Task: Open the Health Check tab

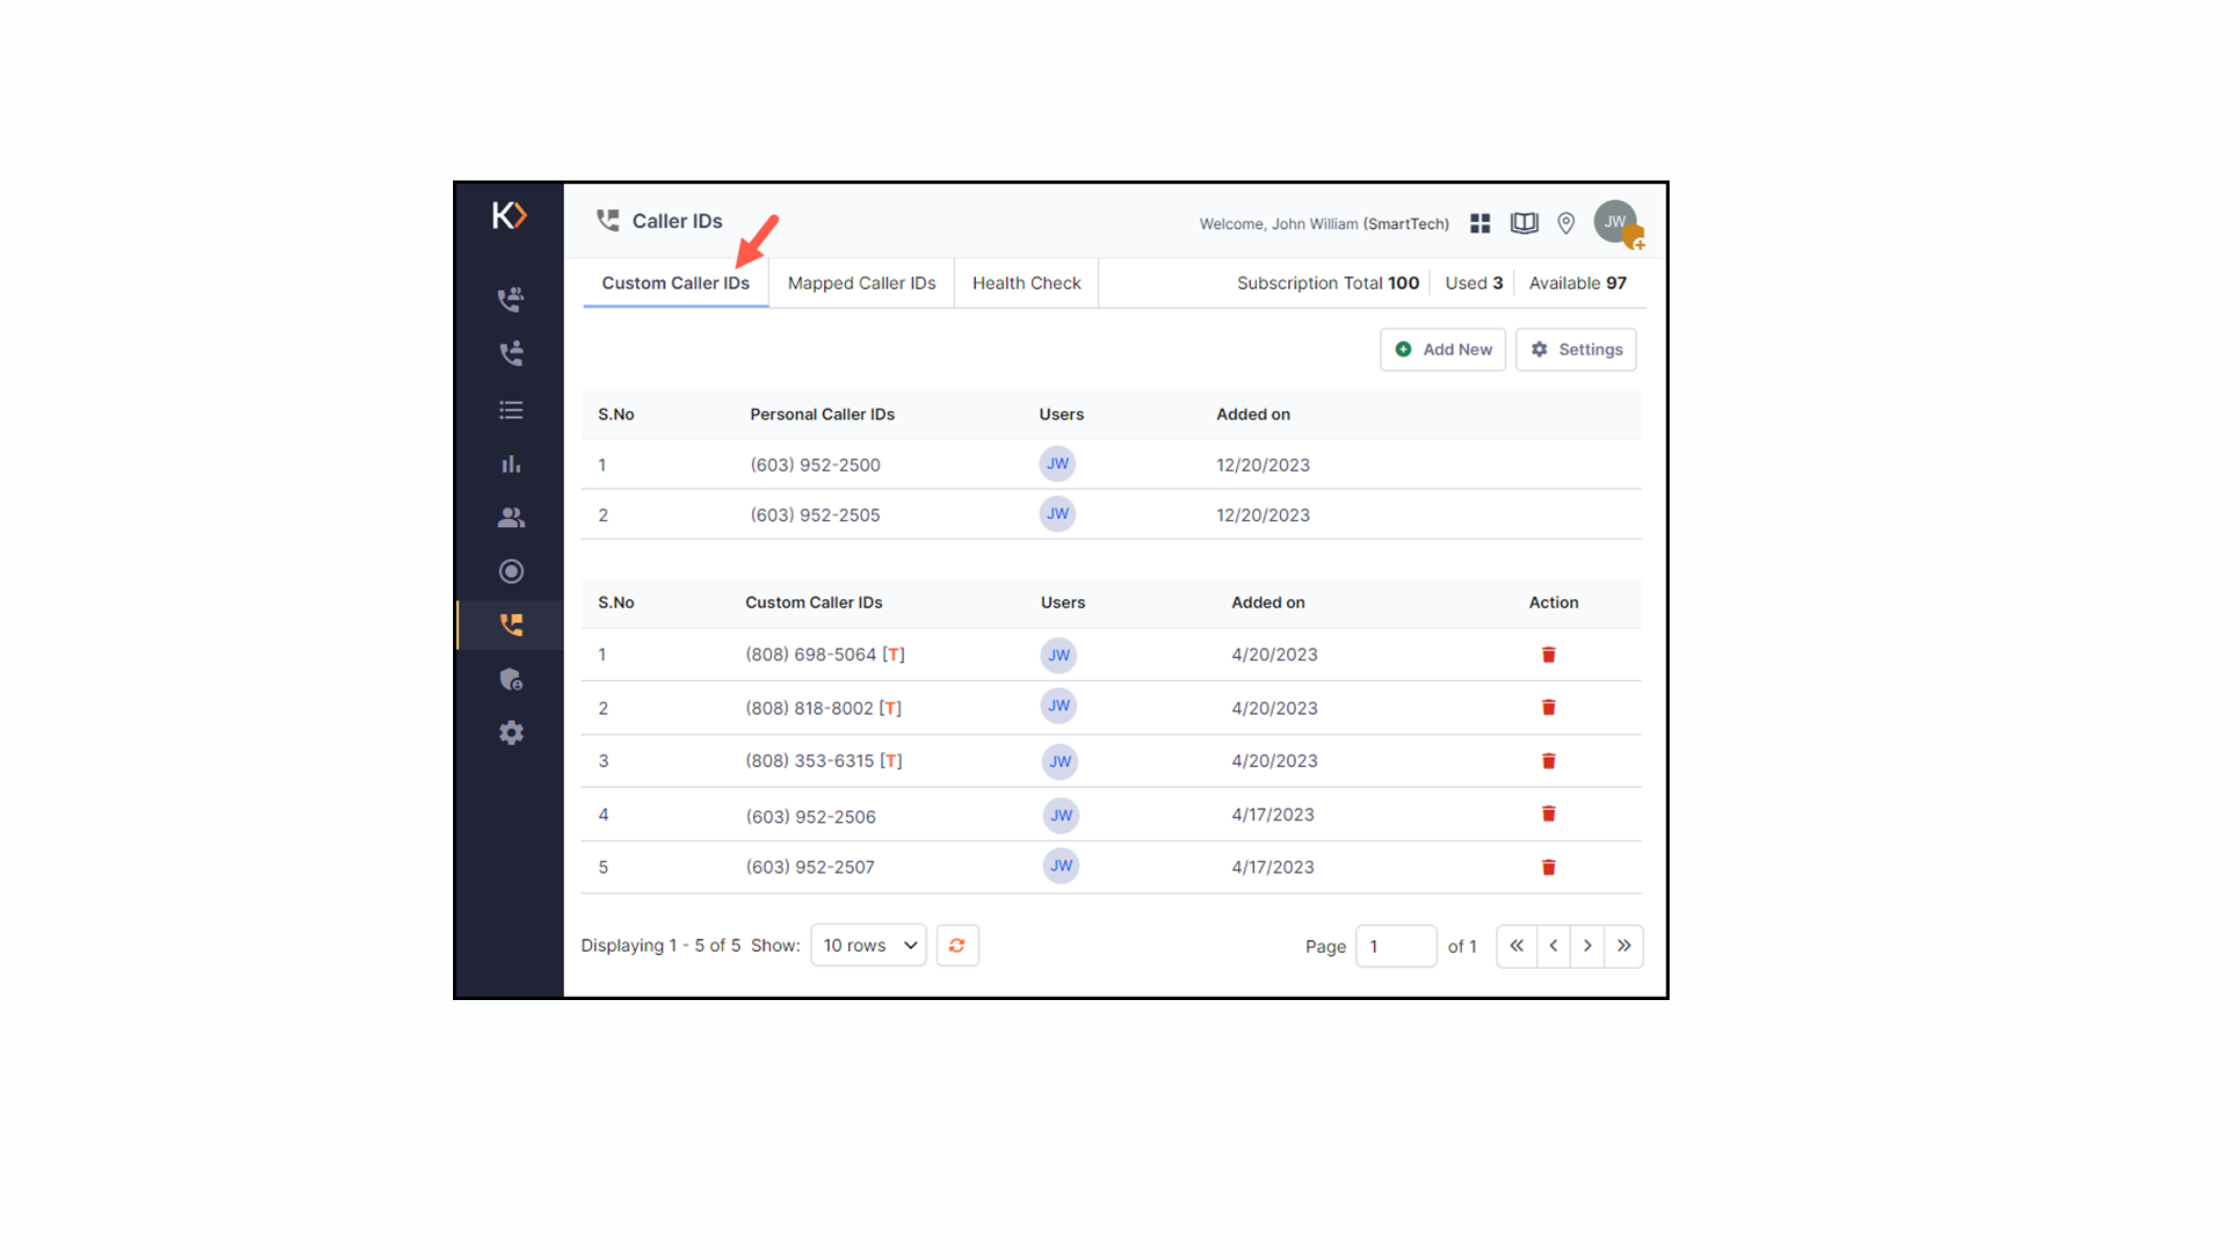Action: 1026,283
